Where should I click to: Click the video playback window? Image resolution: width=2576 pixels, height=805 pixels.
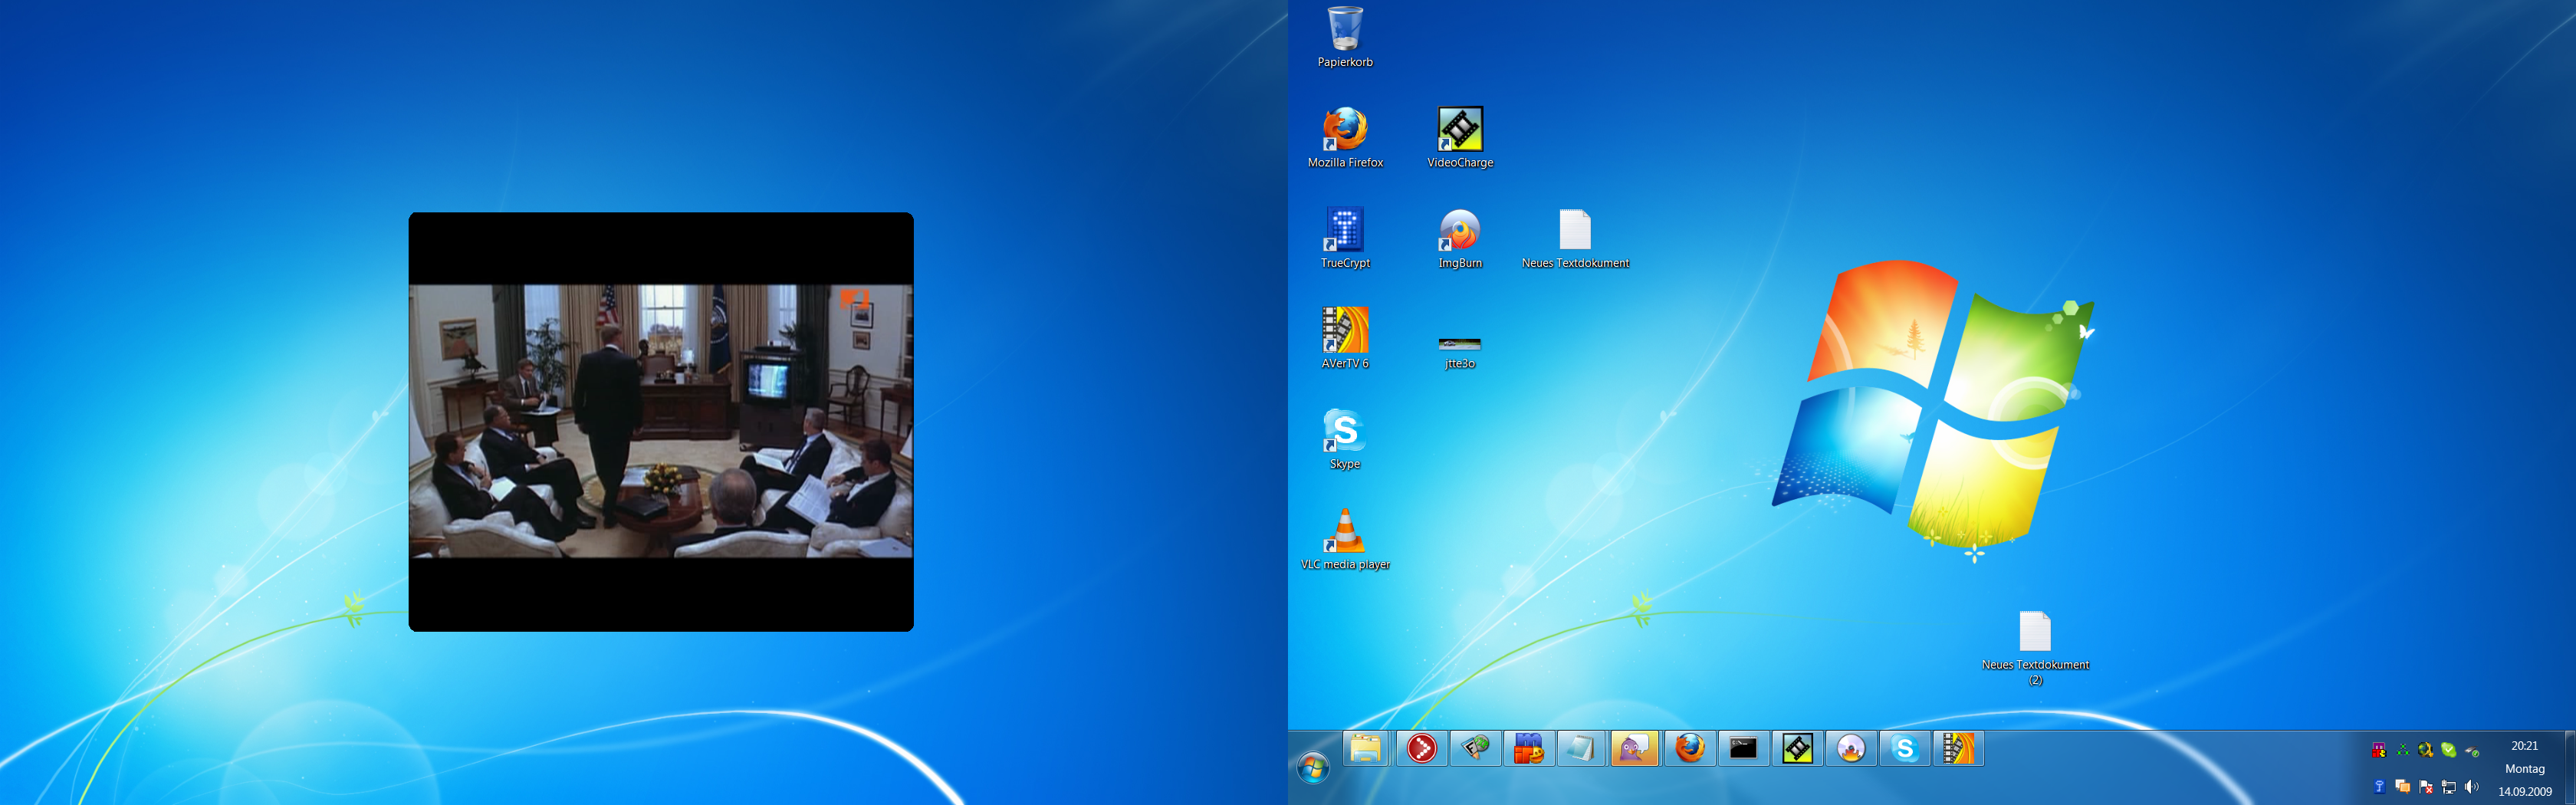coord(660,421)
